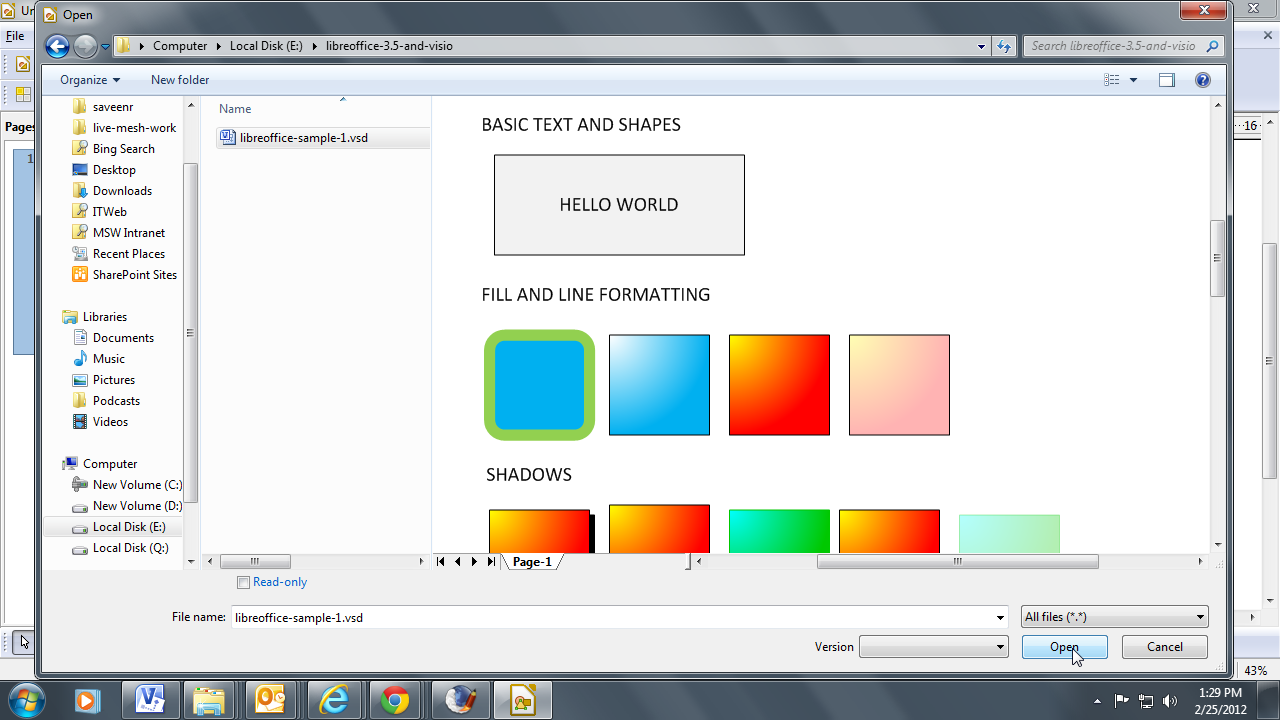Click the Help question mark icon
The height and width of the screenshot is (720, 1280).
(1203, 80)
